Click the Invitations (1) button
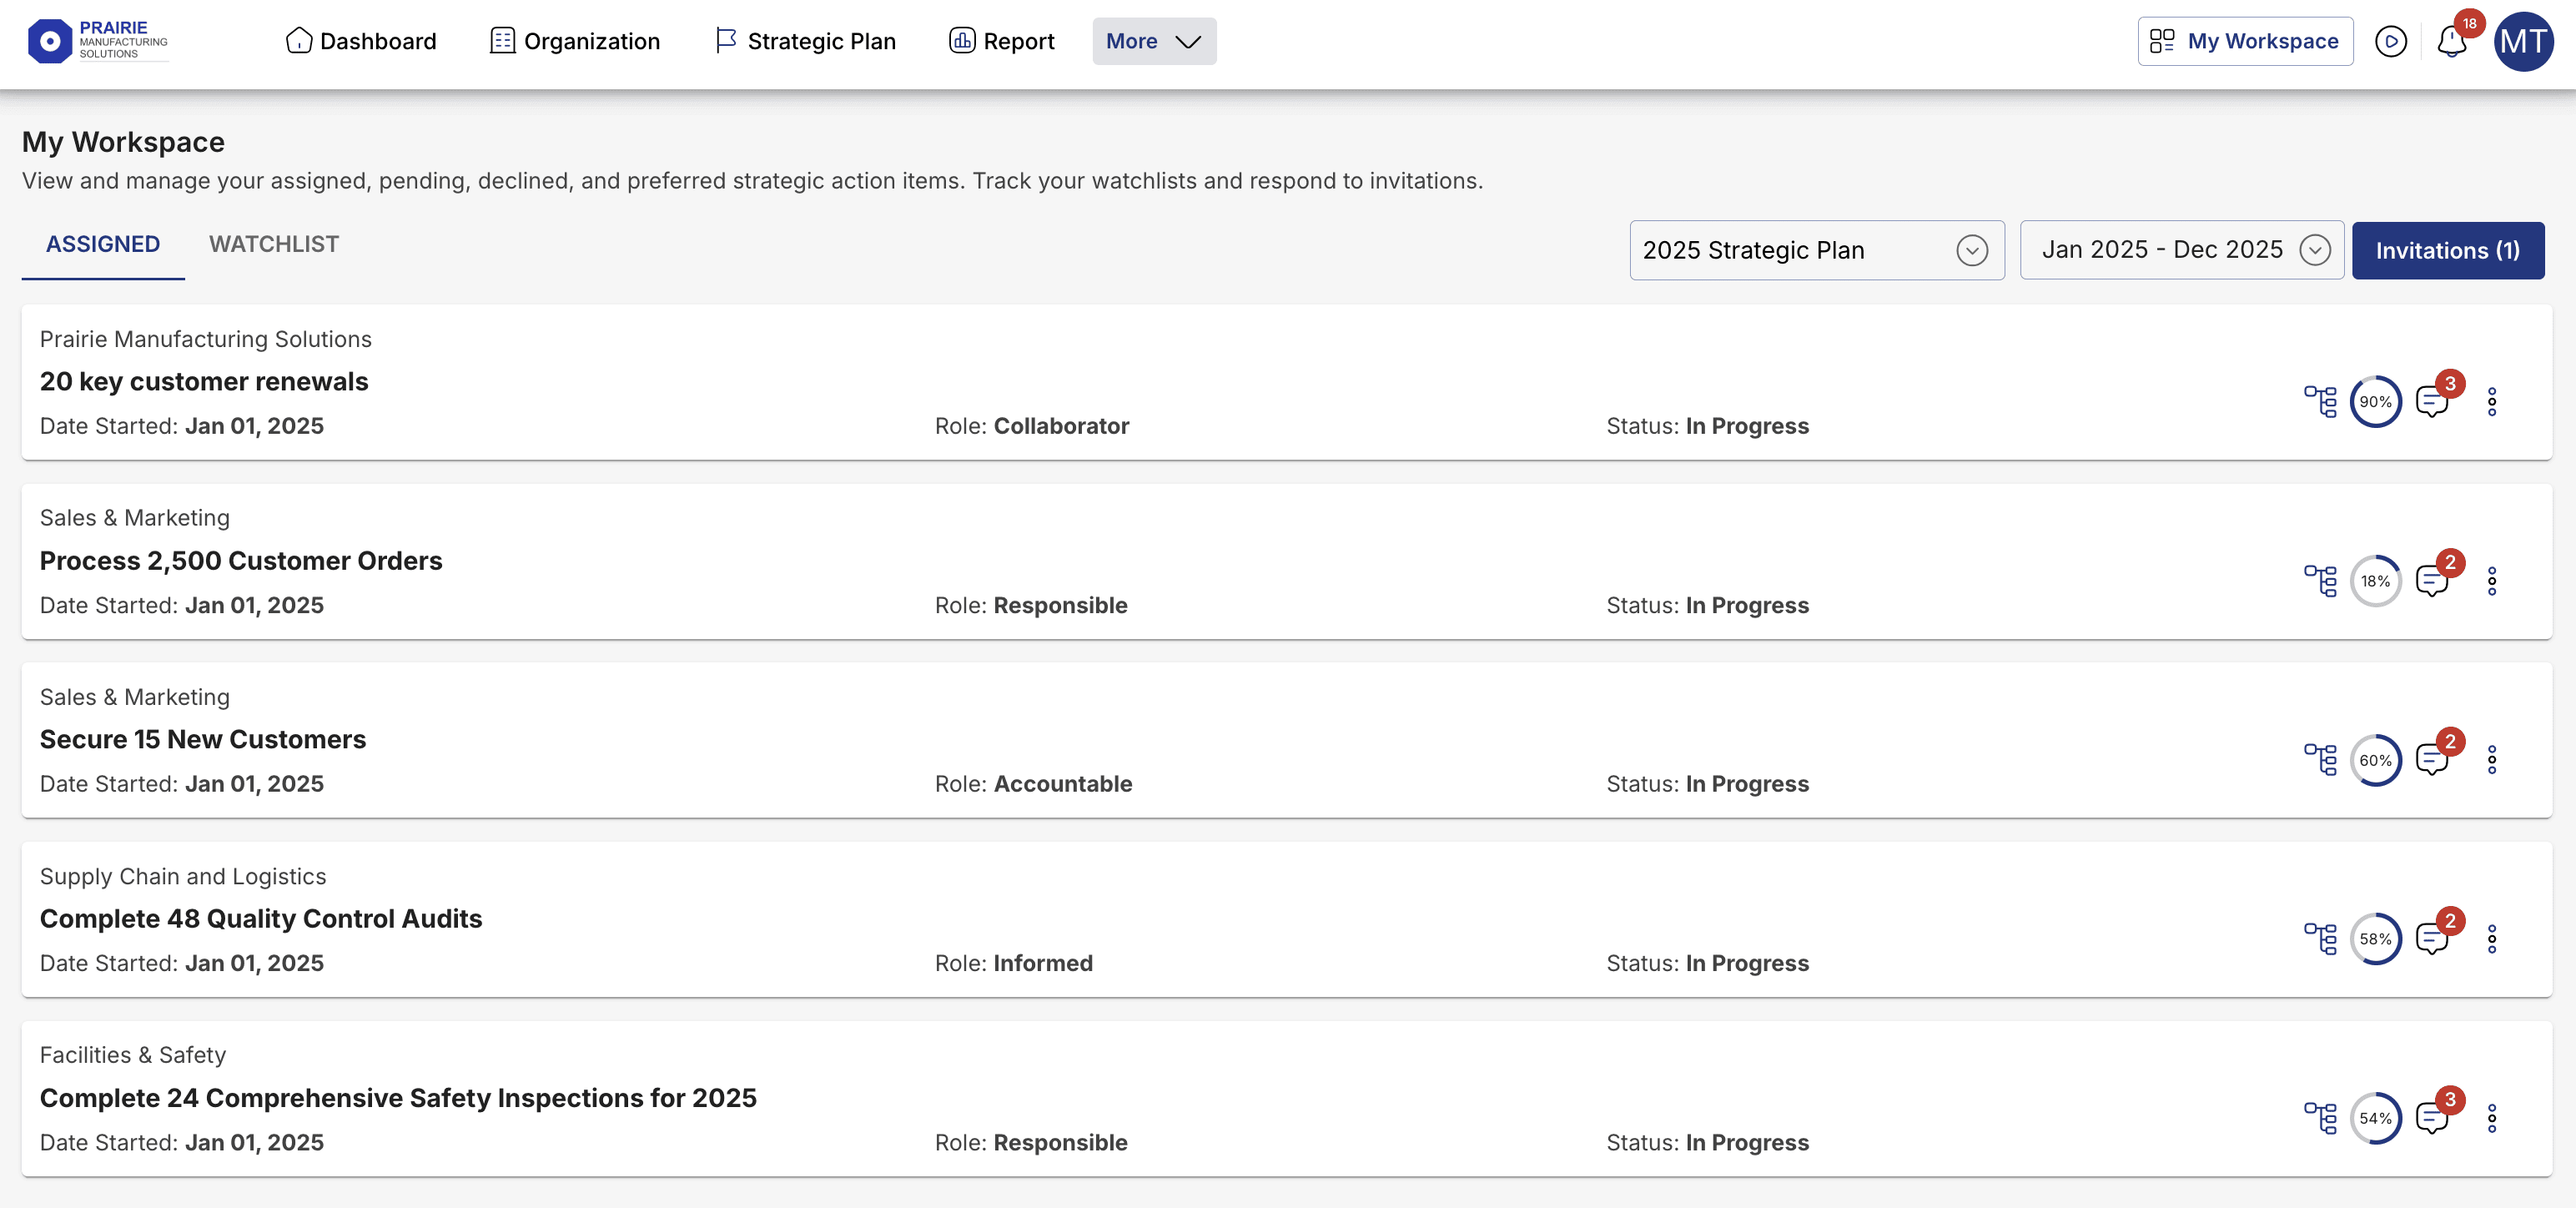This screenshot has width=2576, height=1208. (x=2447, y=250)
